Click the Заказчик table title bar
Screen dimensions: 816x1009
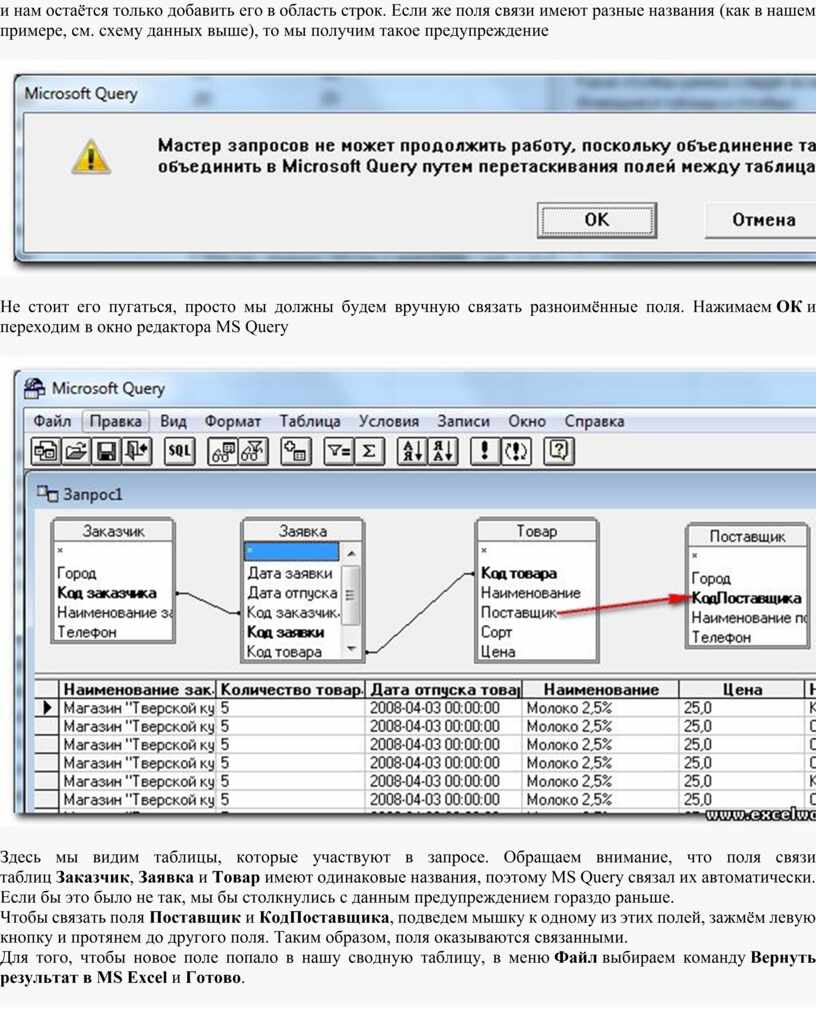113,531
